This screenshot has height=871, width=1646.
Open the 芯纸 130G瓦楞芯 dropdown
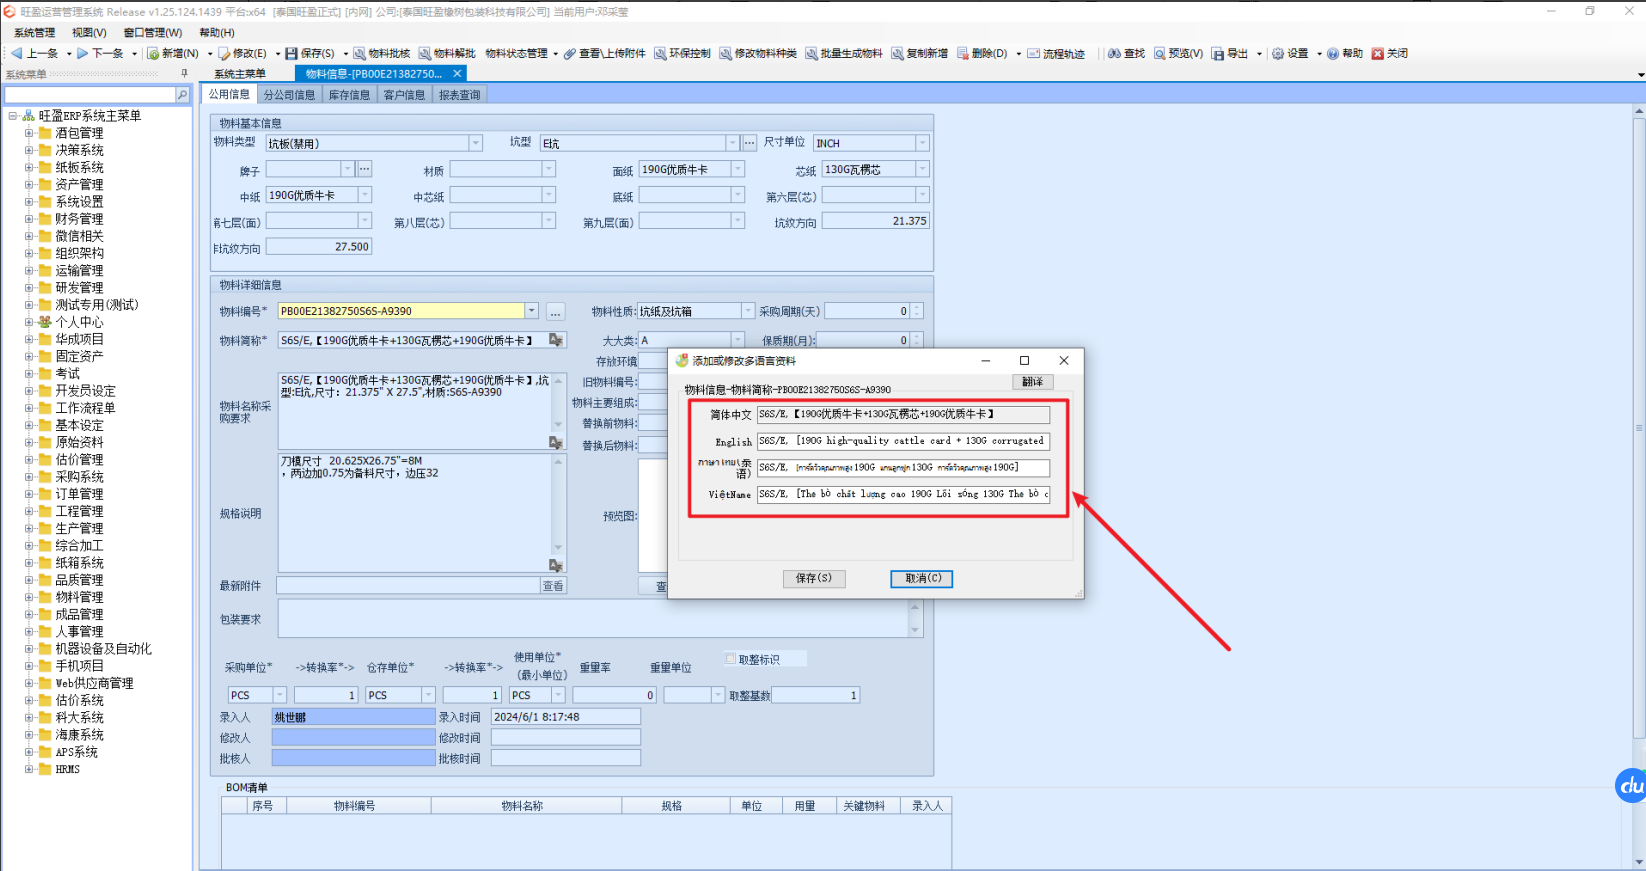point(922,169)
